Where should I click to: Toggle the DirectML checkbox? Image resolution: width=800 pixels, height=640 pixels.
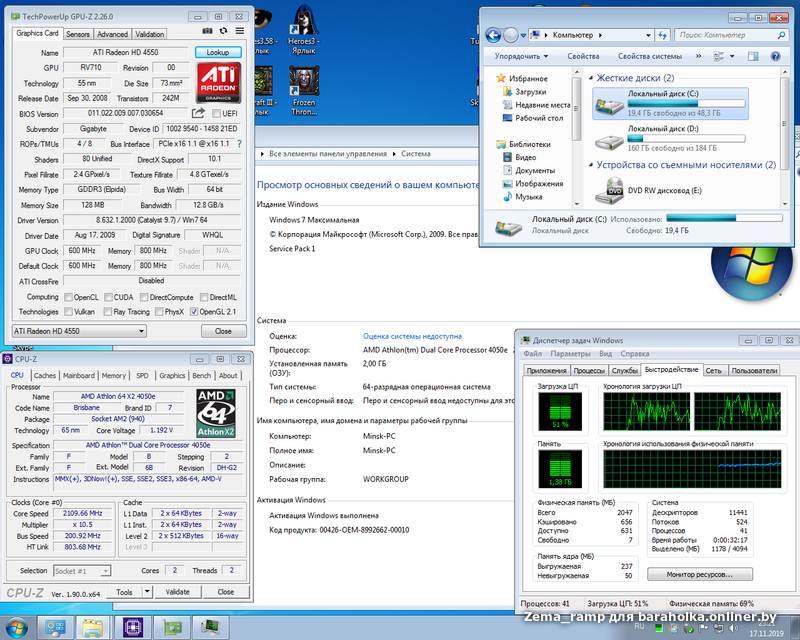tap(204, 297)
